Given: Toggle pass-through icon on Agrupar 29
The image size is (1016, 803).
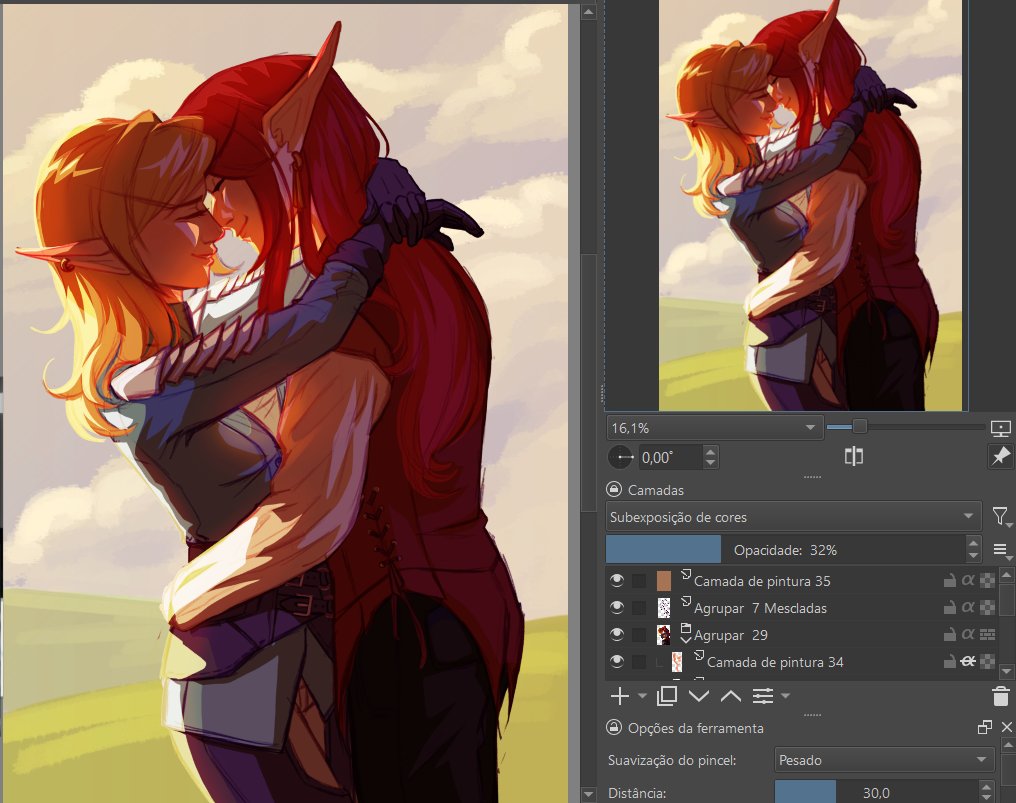Looking at the screenshot, I should pos(987,634).
